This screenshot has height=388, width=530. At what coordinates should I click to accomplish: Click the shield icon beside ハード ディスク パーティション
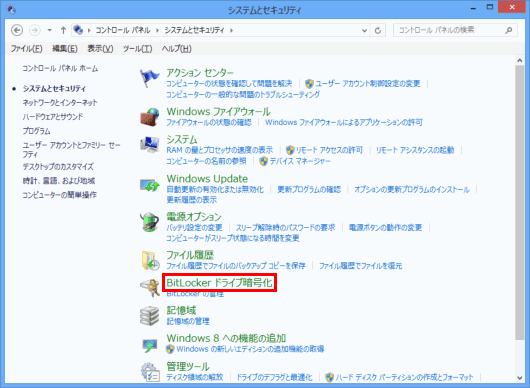pos(330,377)
